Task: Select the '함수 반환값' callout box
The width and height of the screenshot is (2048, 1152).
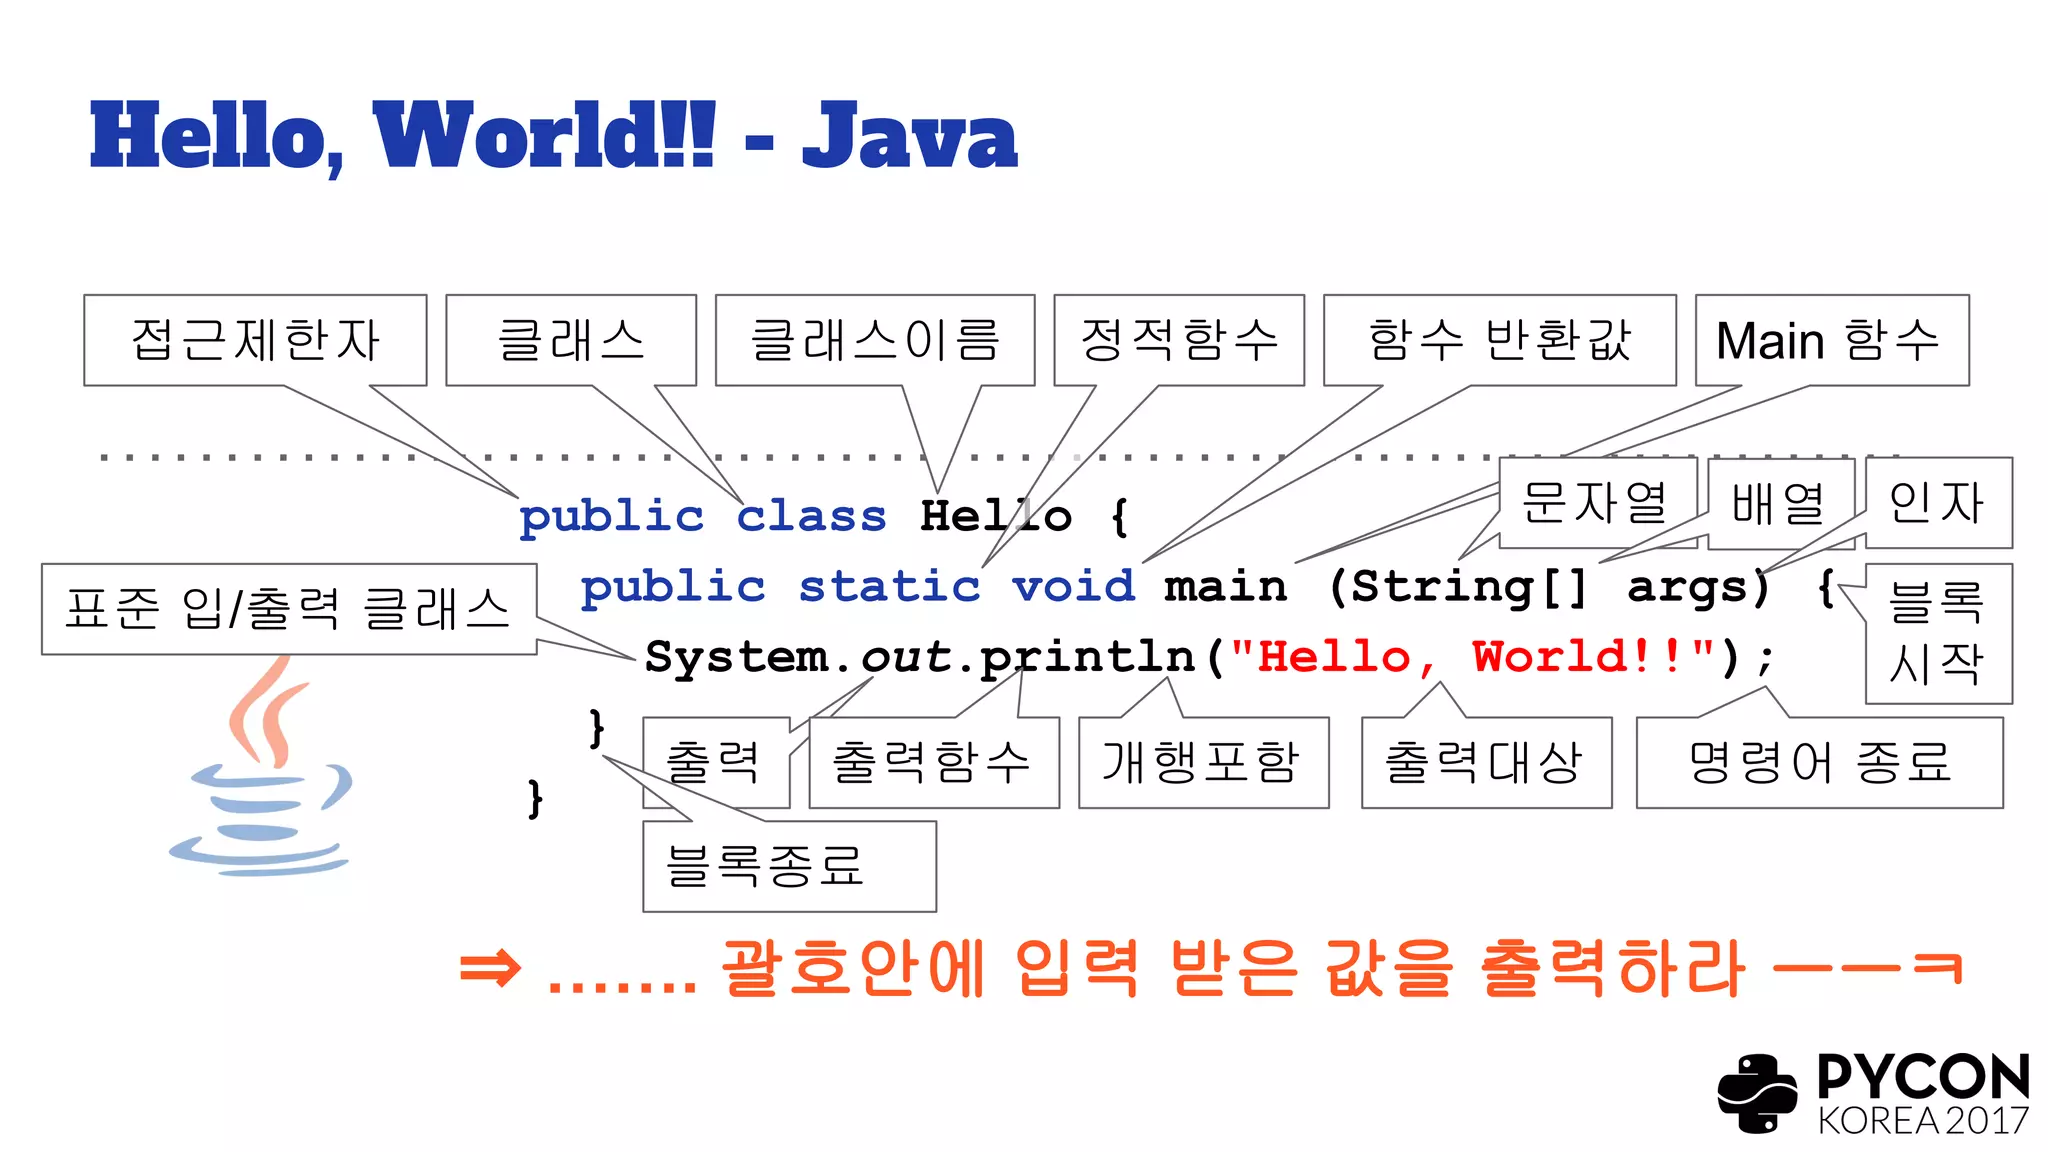Action: pos(1500,340)
